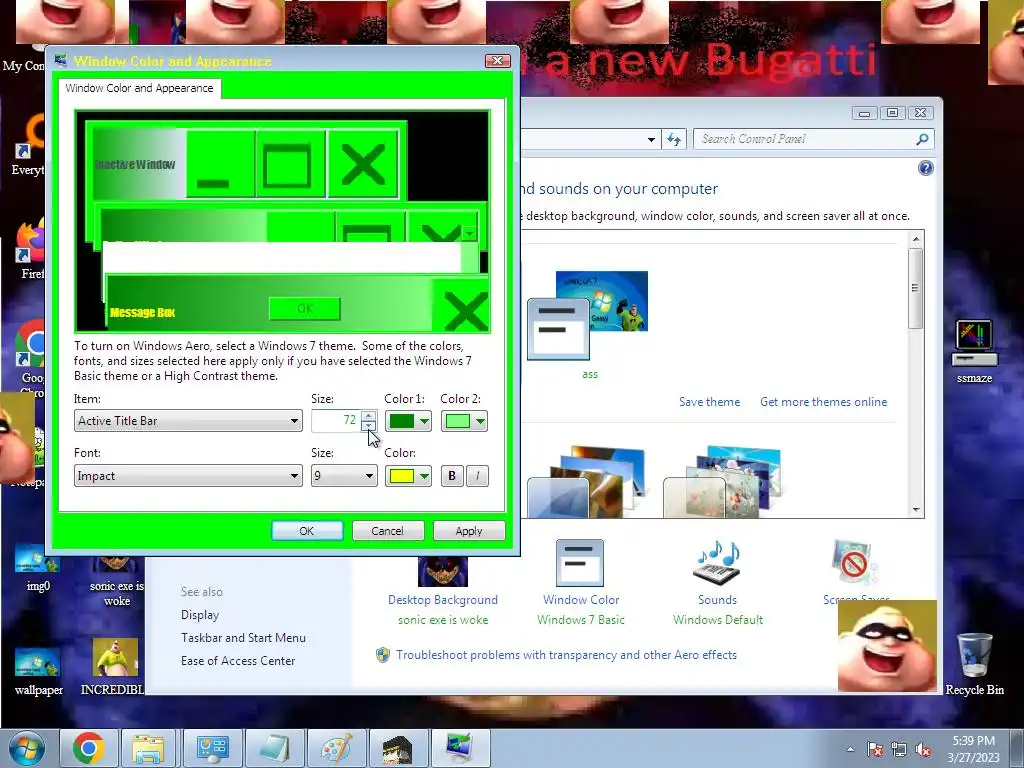The image size is (1024, 768).
Task: Click taskbar clock showing 5:39 PM
Action: 974,748
